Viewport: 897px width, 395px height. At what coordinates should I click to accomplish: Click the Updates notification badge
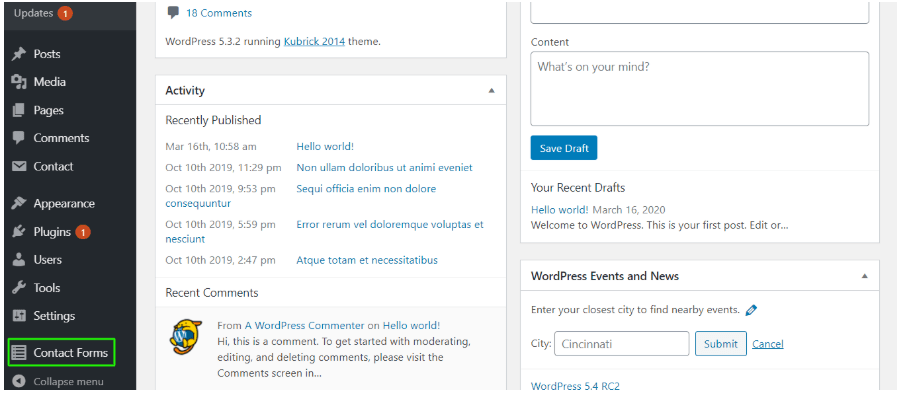coord(65,13)
